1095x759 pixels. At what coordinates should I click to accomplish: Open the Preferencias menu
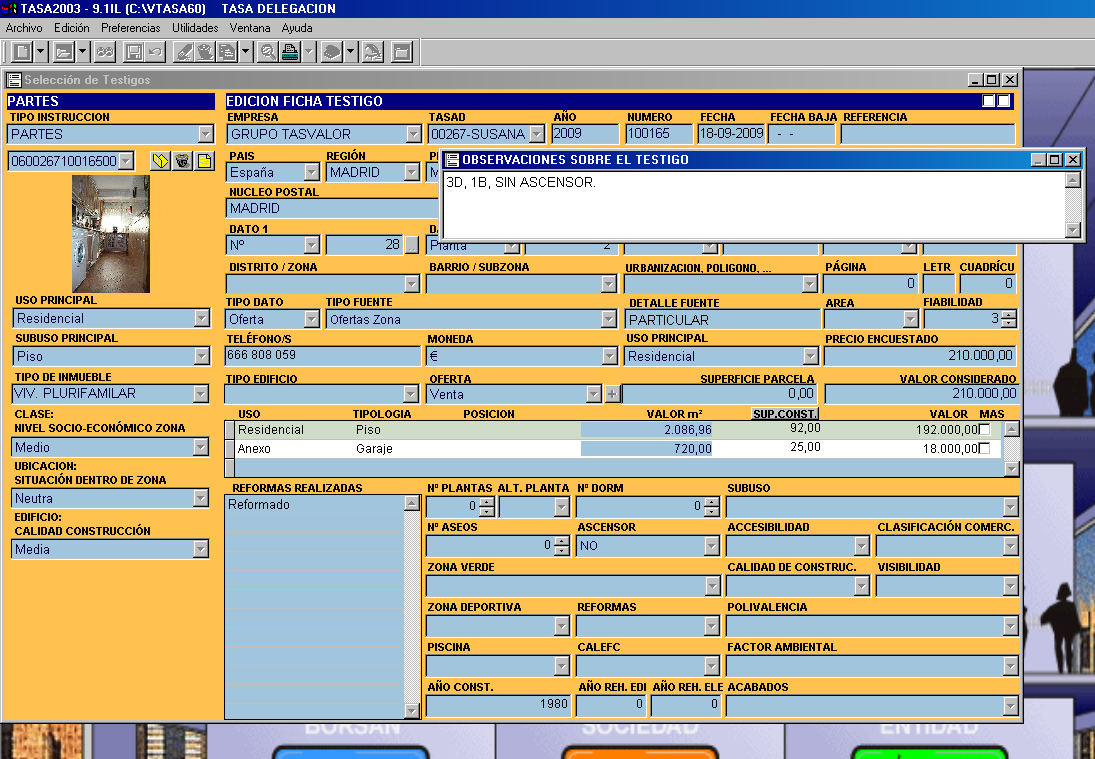pyautogui.click(x=130, y=28)
